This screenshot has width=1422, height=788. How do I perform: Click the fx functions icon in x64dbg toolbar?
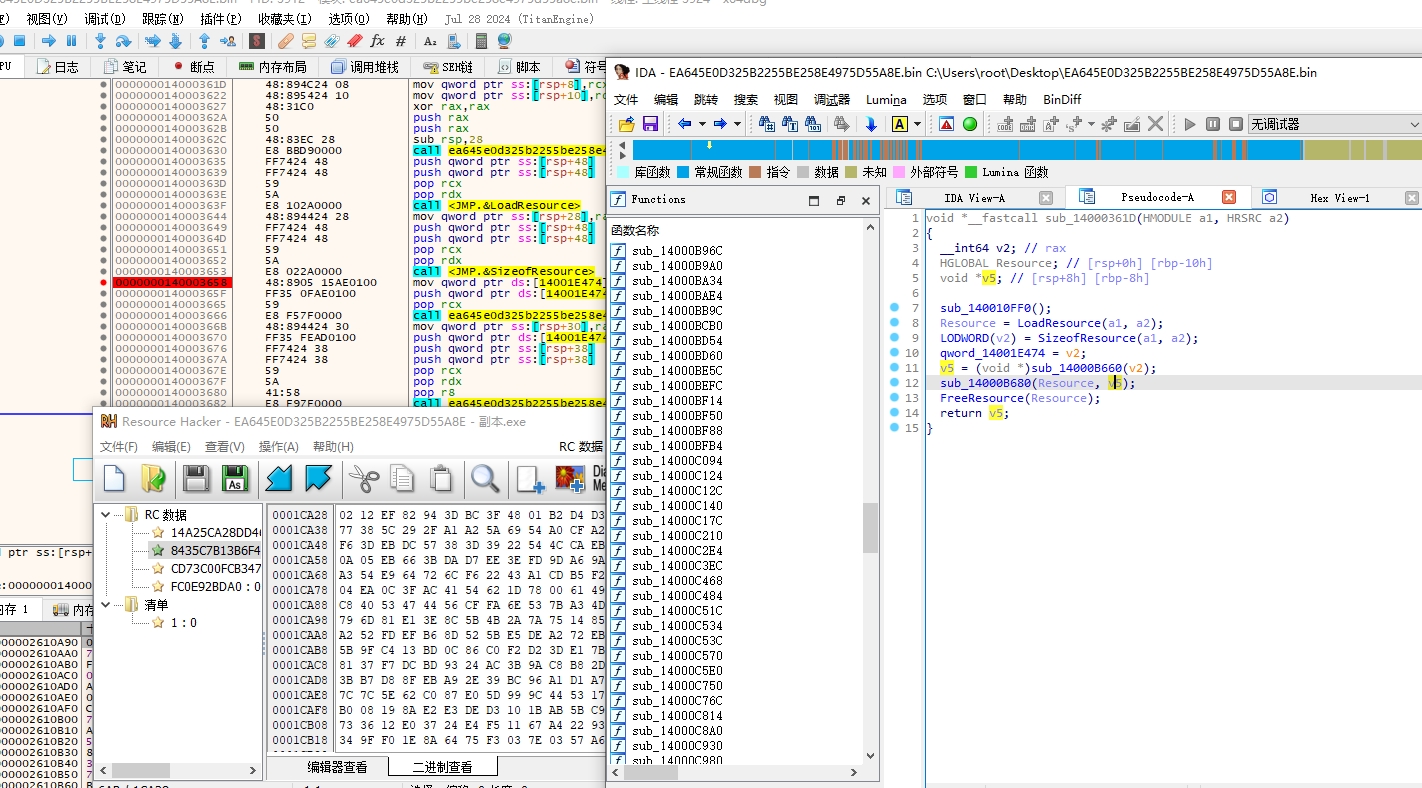coord(377,41)
